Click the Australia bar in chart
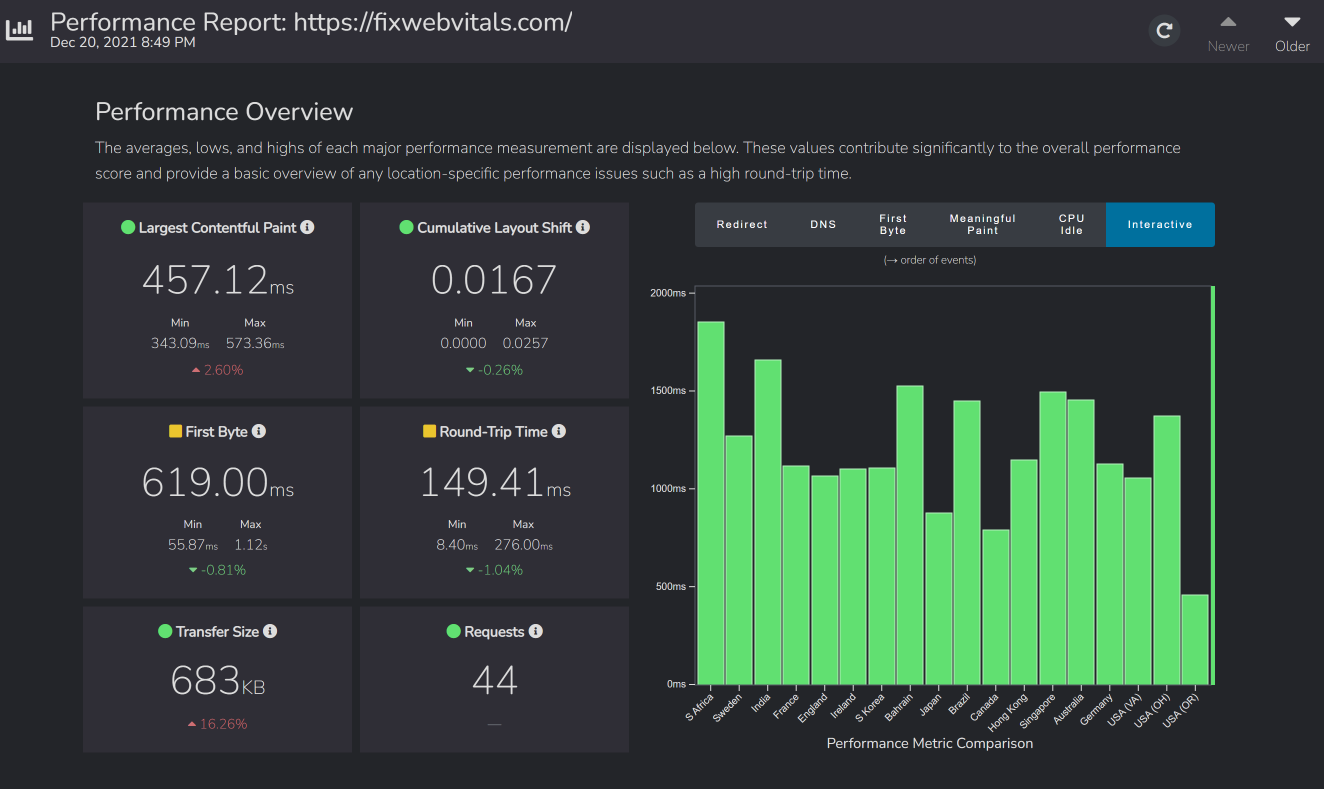This screenshot has width=1324, height=789. point(1081,542)
